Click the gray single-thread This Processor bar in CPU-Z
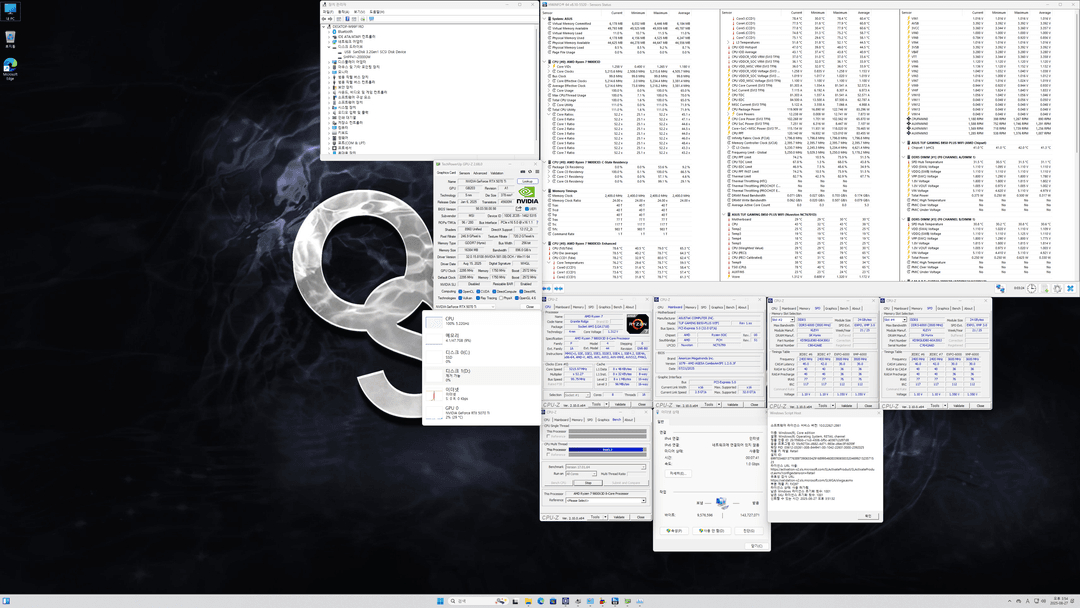 608,431
